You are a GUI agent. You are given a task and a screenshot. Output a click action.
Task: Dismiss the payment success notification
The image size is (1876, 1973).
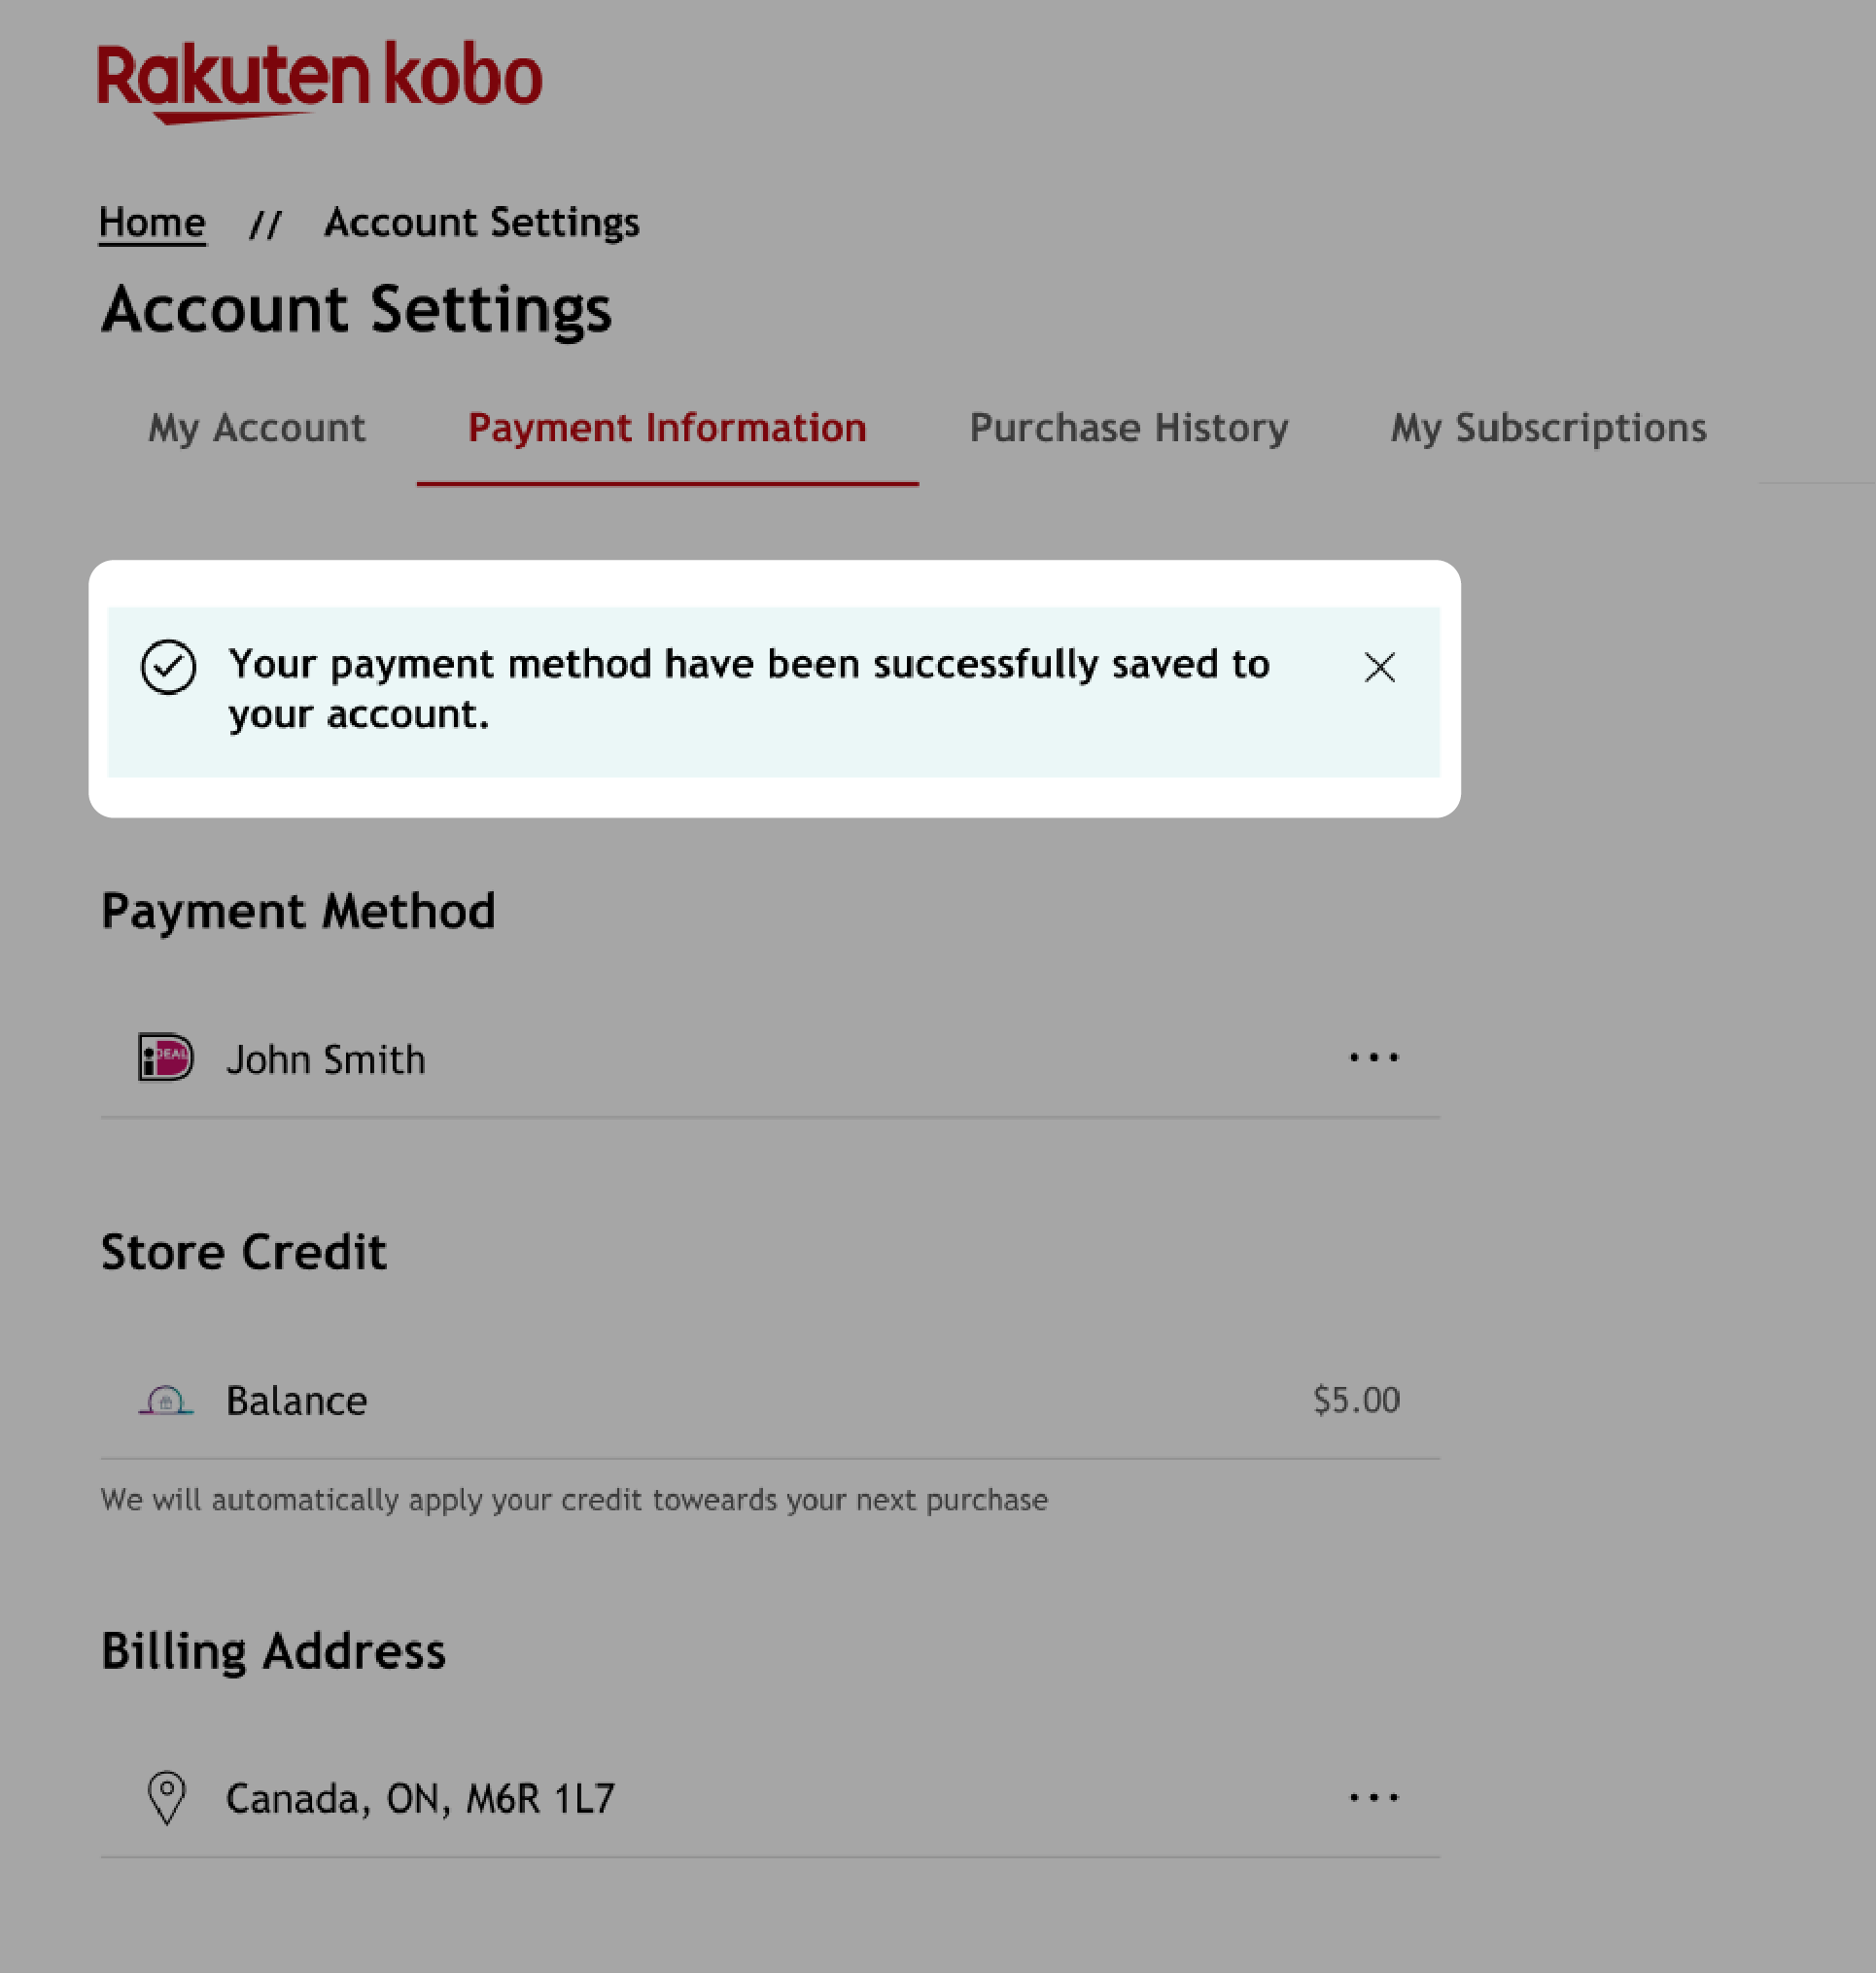coord(1381,668)
